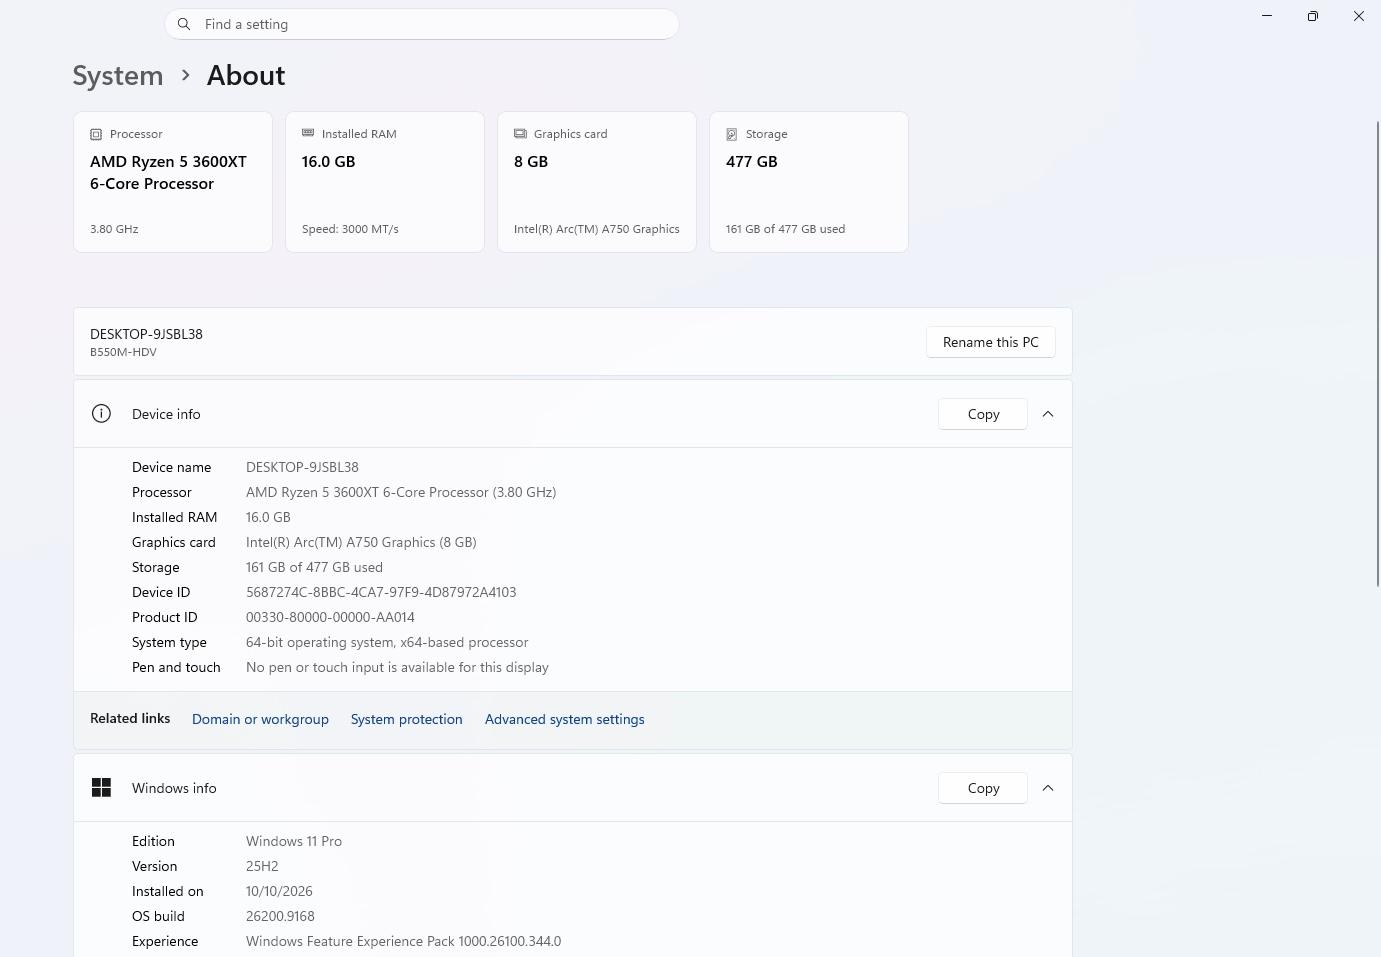Image resolution: width=1381 pixels, height=957 pixels.
Task: Click the vertical scrollbar thumb
Action: coord(1378,353)
